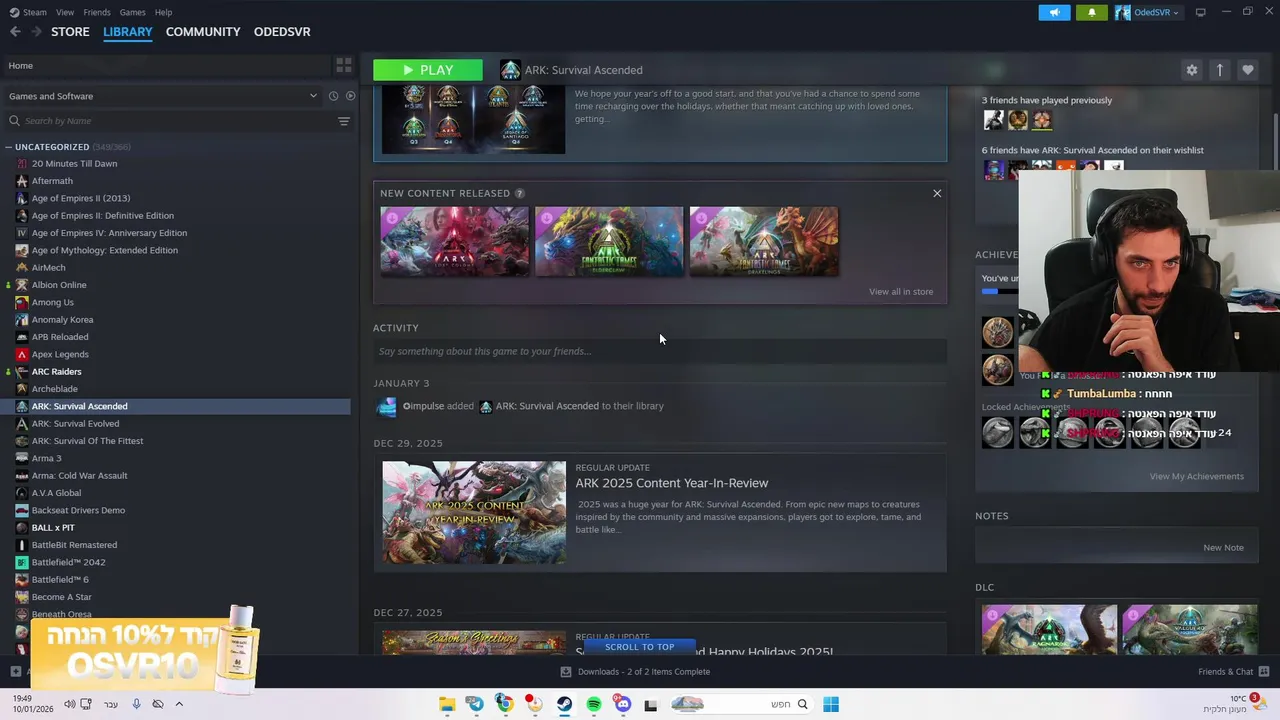Click SCROLL TO TOP button
The width and height of the screenshot is (1280, 720).
[x=639, y=647]
